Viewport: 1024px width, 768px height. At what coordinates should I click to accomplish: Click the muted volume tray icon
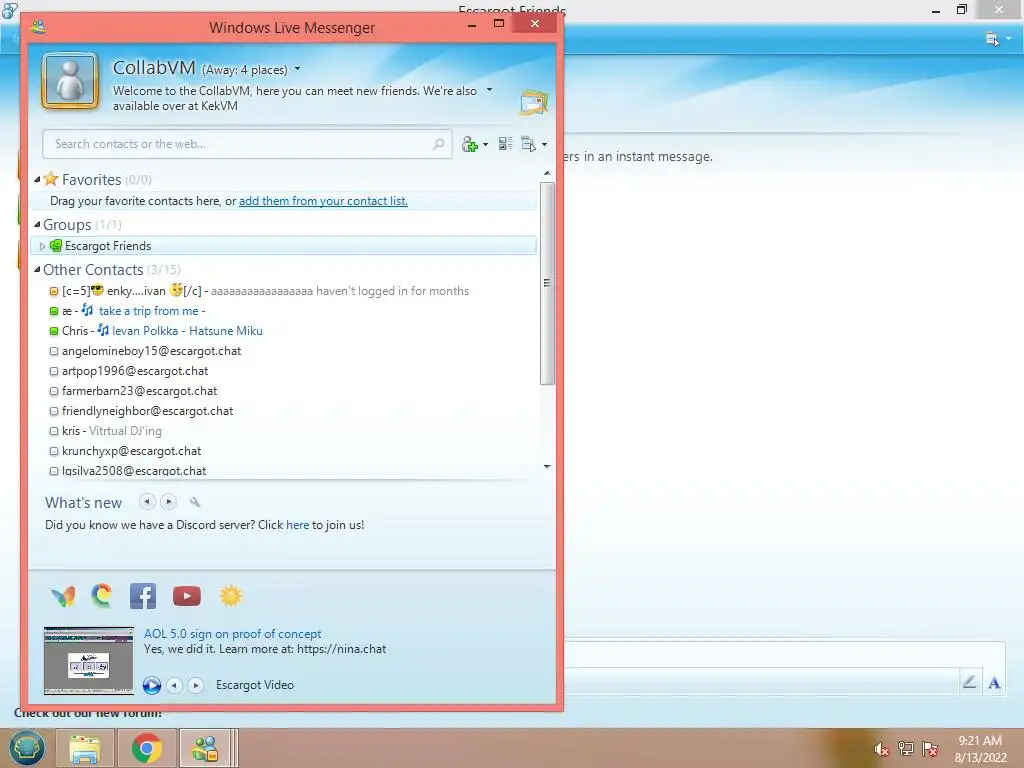click(x=882, y=749)
